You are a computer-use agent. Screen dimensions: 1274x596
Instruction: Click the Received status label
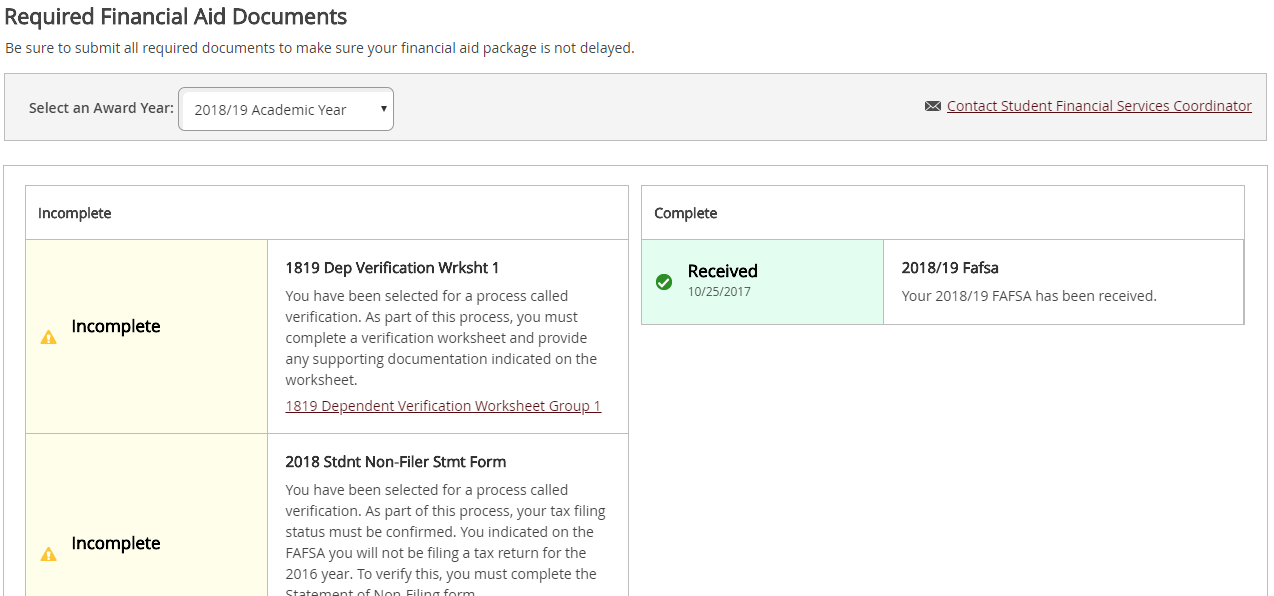click(x=722, y=271)
